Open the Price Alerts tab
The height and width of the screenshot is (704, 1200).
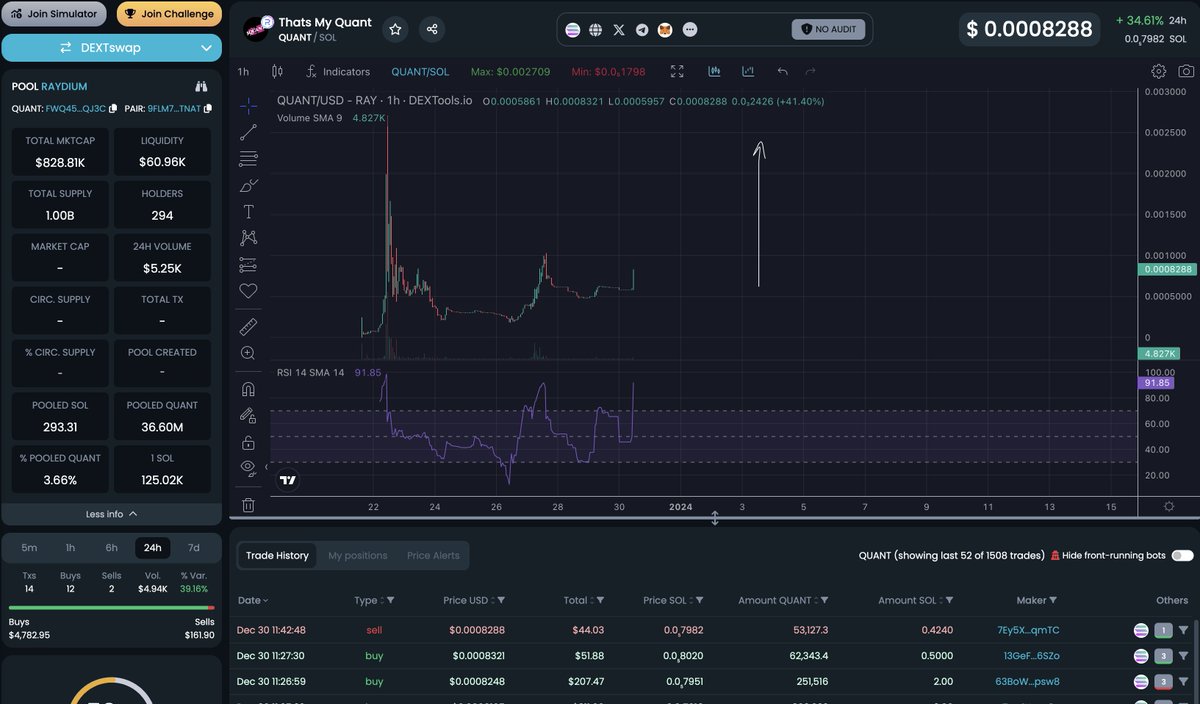click(x=433, y=555)
